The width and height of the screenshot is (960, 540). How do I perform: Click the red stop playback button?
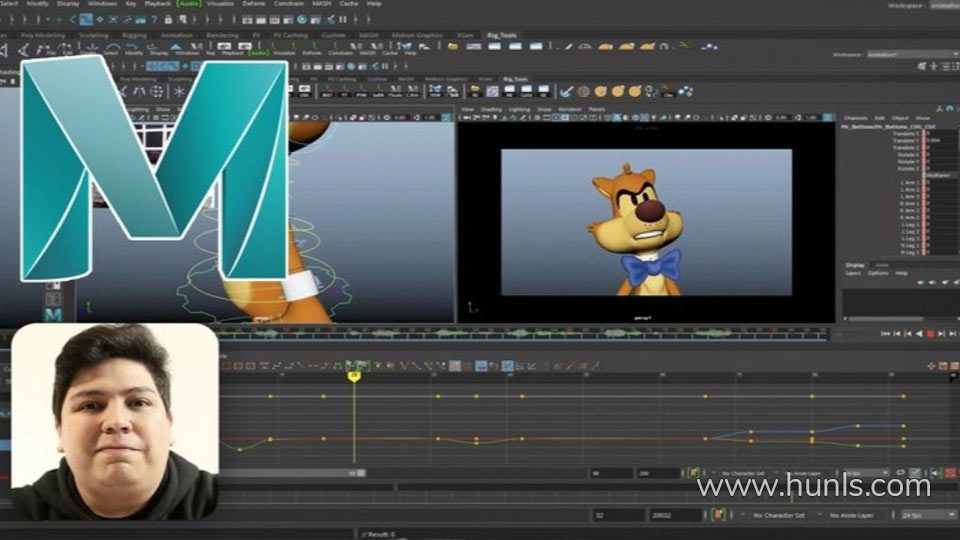point(931,334)
